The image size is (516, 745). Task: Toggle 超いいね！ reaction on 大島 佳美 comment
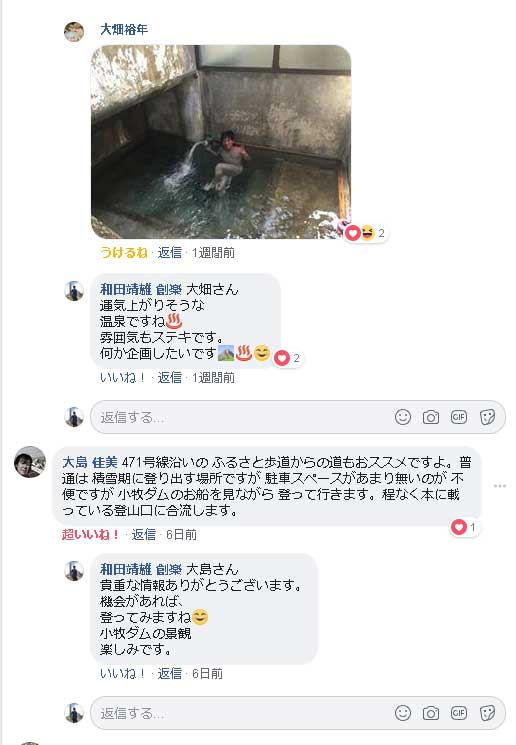90,535
